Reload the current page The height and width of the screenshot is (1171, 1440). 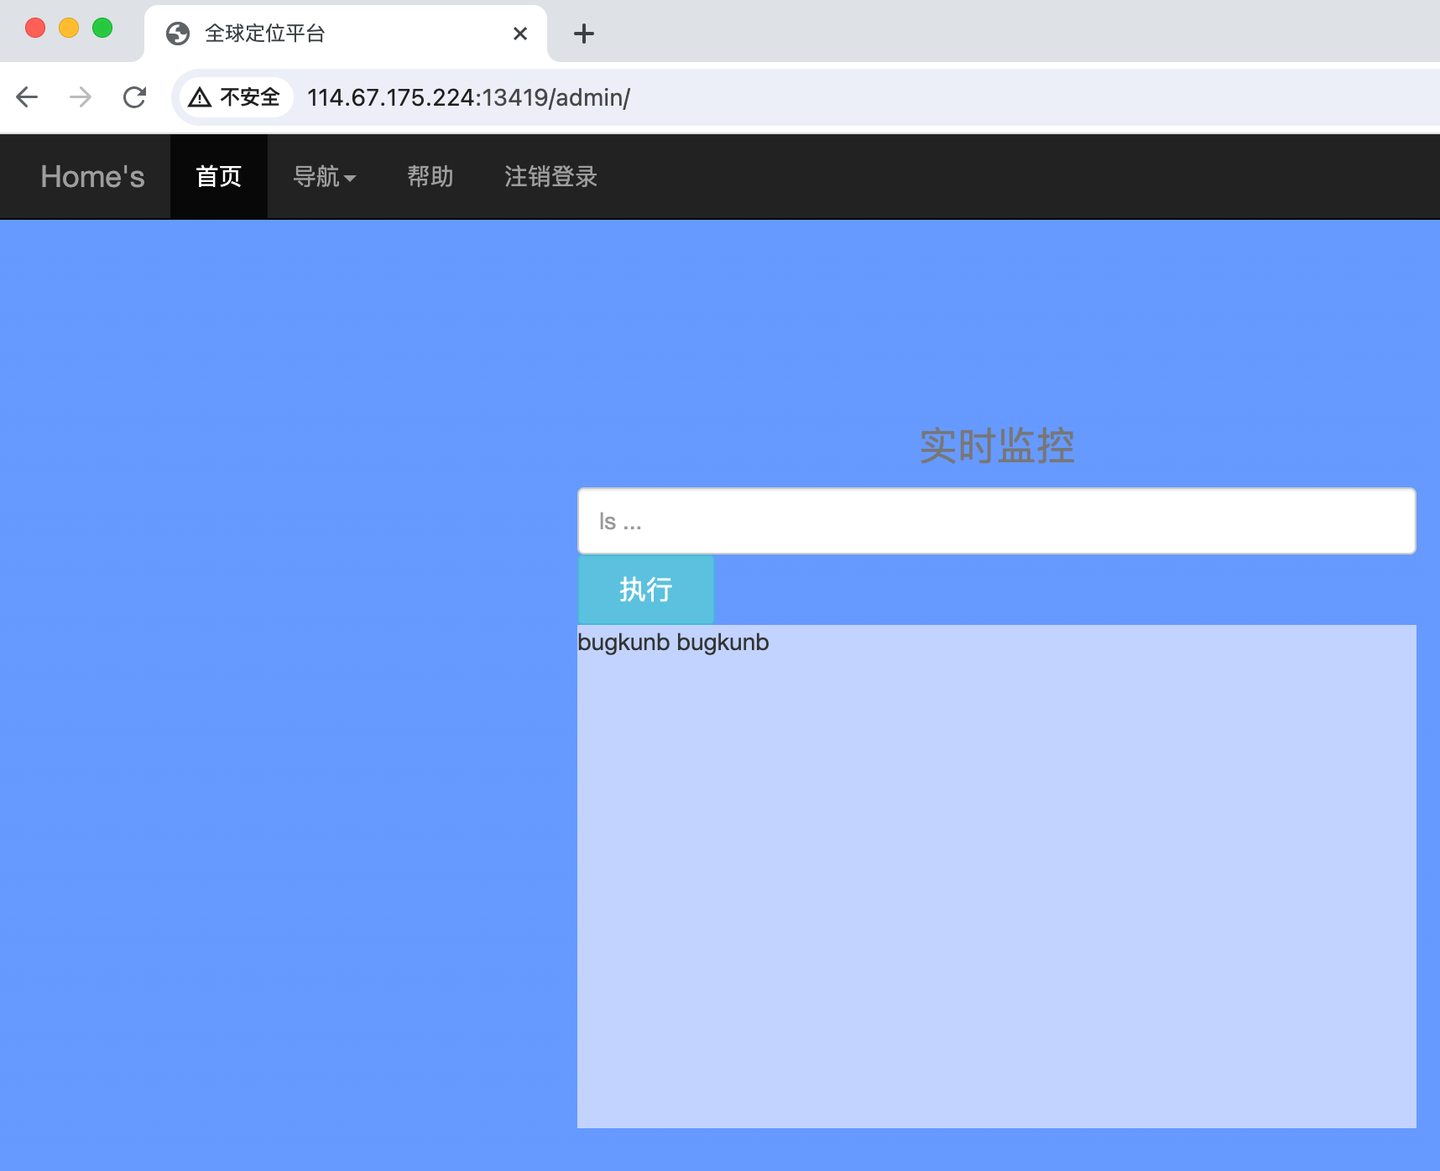coord(135,97)
